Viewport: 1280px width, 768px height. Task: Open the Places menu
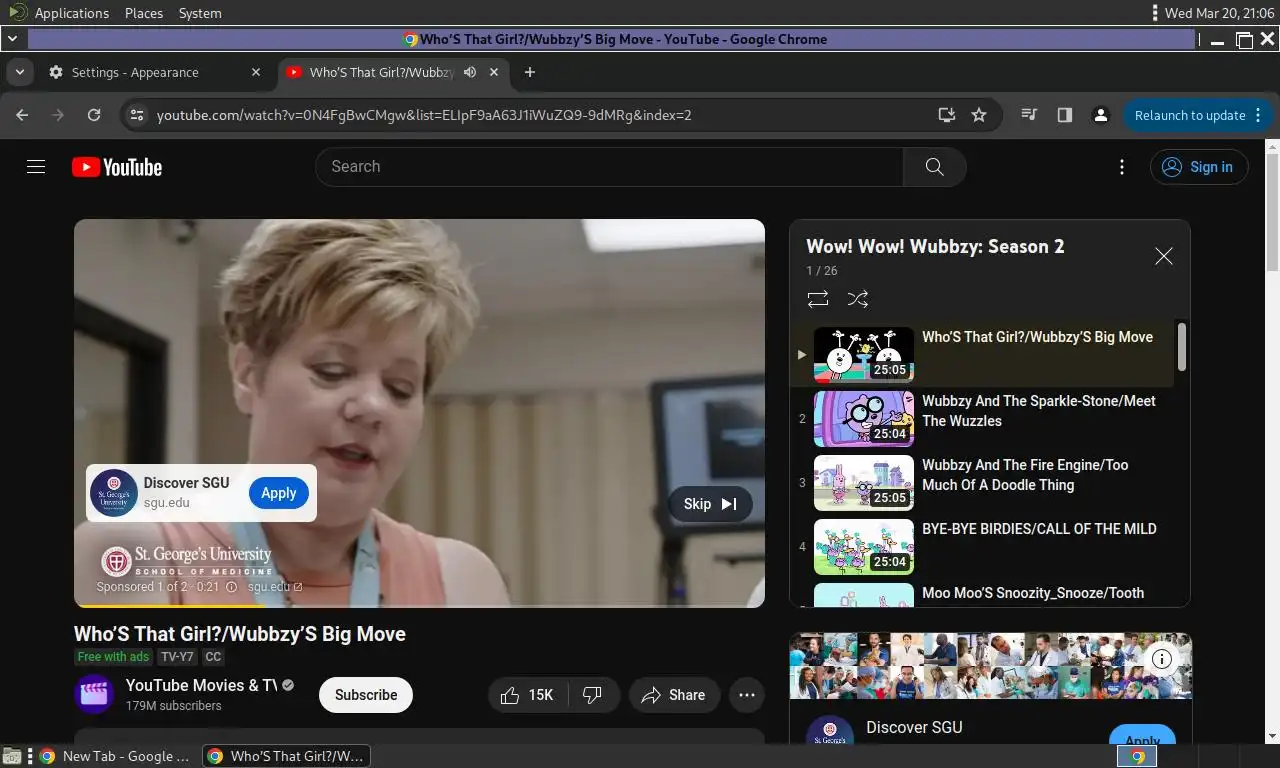[144, 13]
